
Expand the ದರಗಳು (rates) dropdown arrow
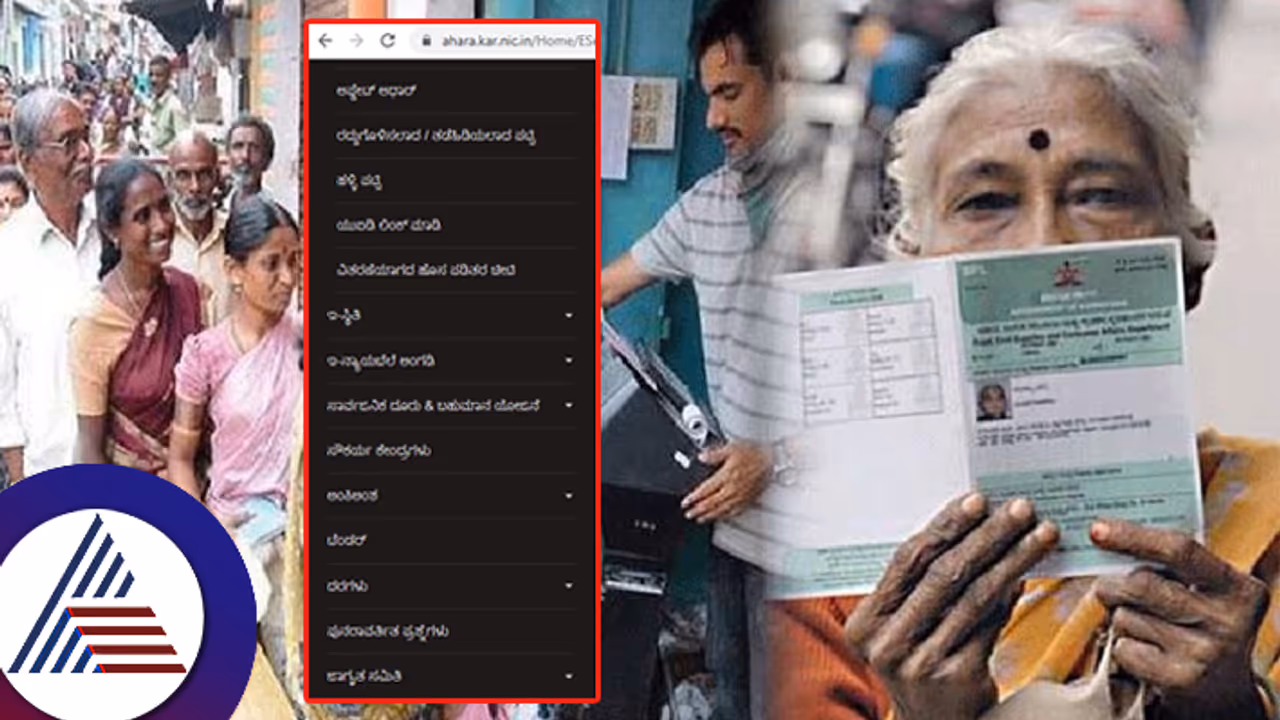tap(569, 586)
